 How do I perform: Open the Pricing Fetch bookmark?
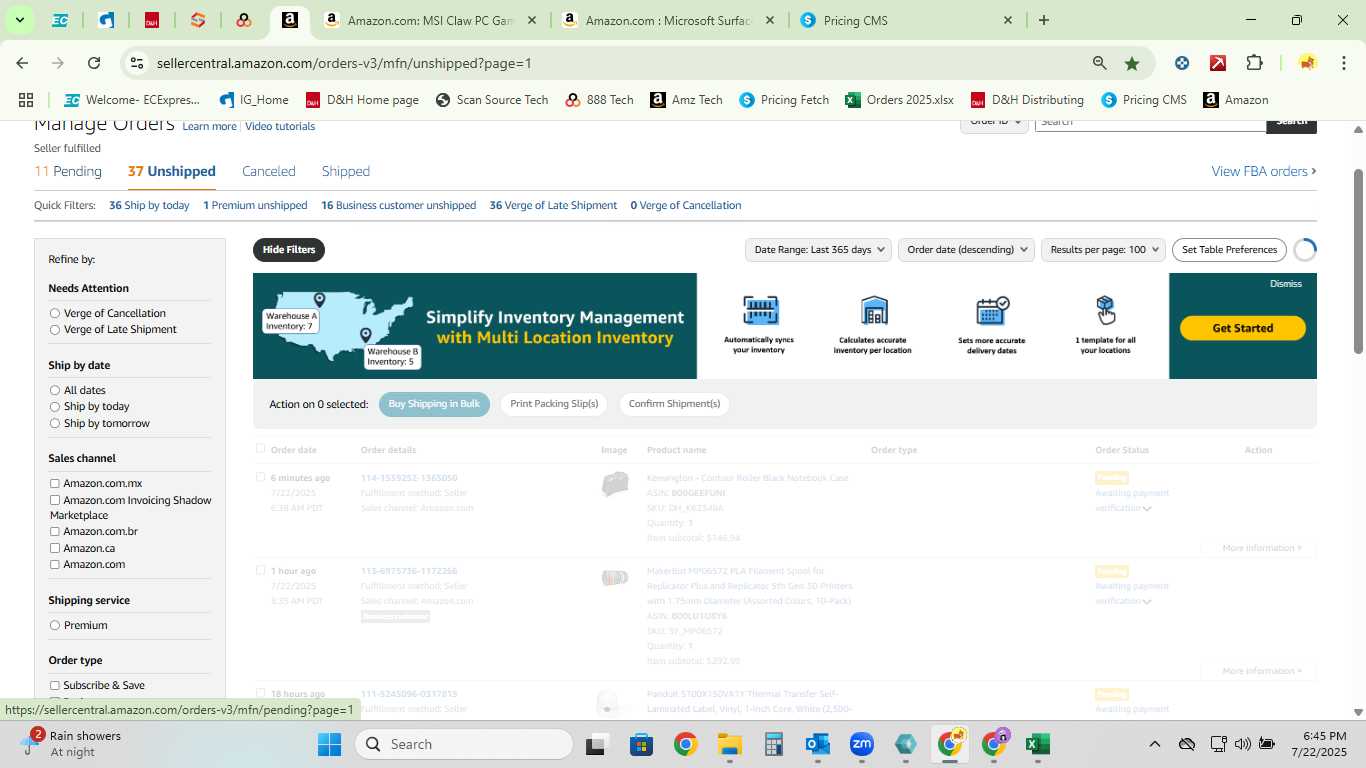[784, 100]
